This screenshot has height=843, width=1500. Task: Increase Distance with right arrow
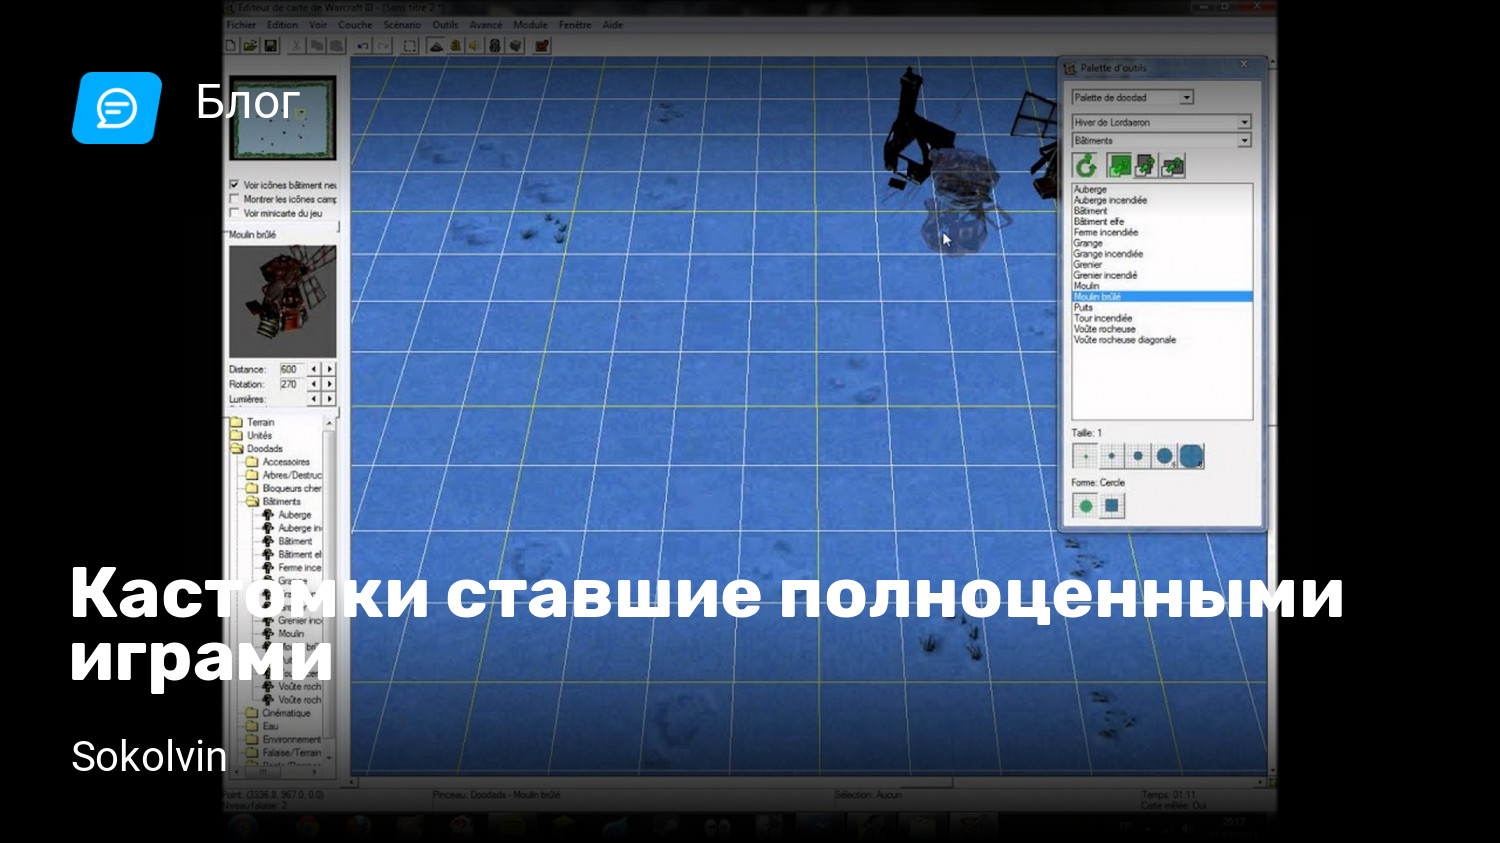point(329,369)
